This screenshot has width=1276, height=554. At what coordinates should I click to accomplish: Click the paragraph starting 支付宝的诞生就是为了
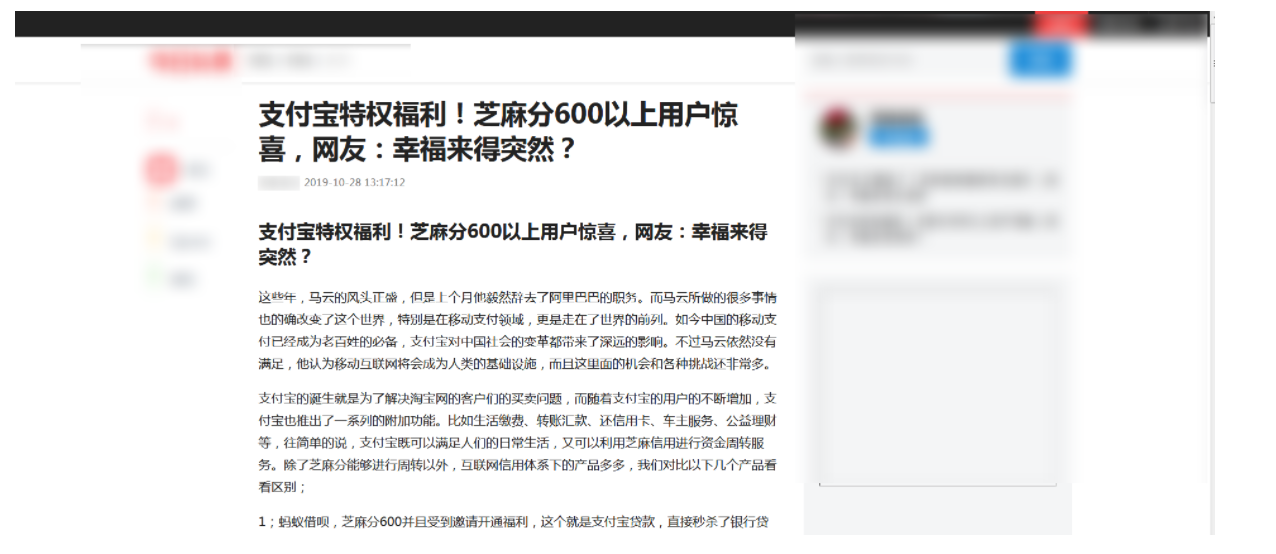518,442
